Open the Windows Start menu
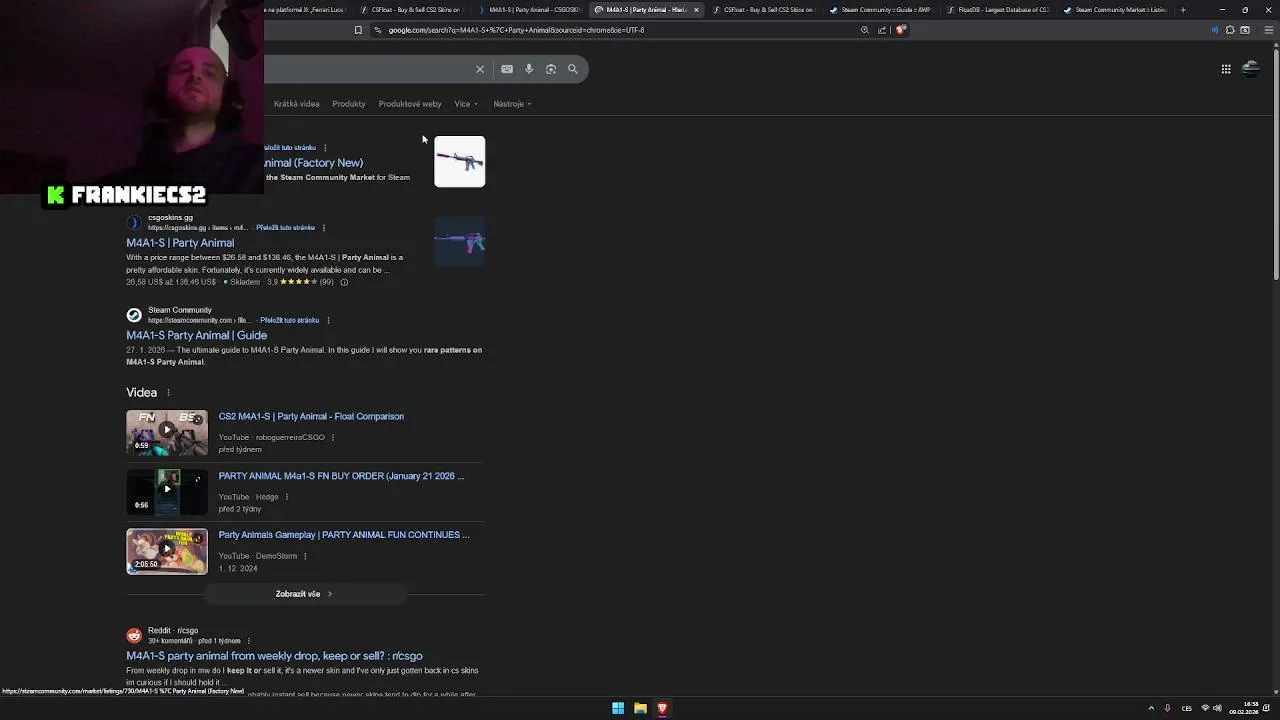 click(618, 708)
